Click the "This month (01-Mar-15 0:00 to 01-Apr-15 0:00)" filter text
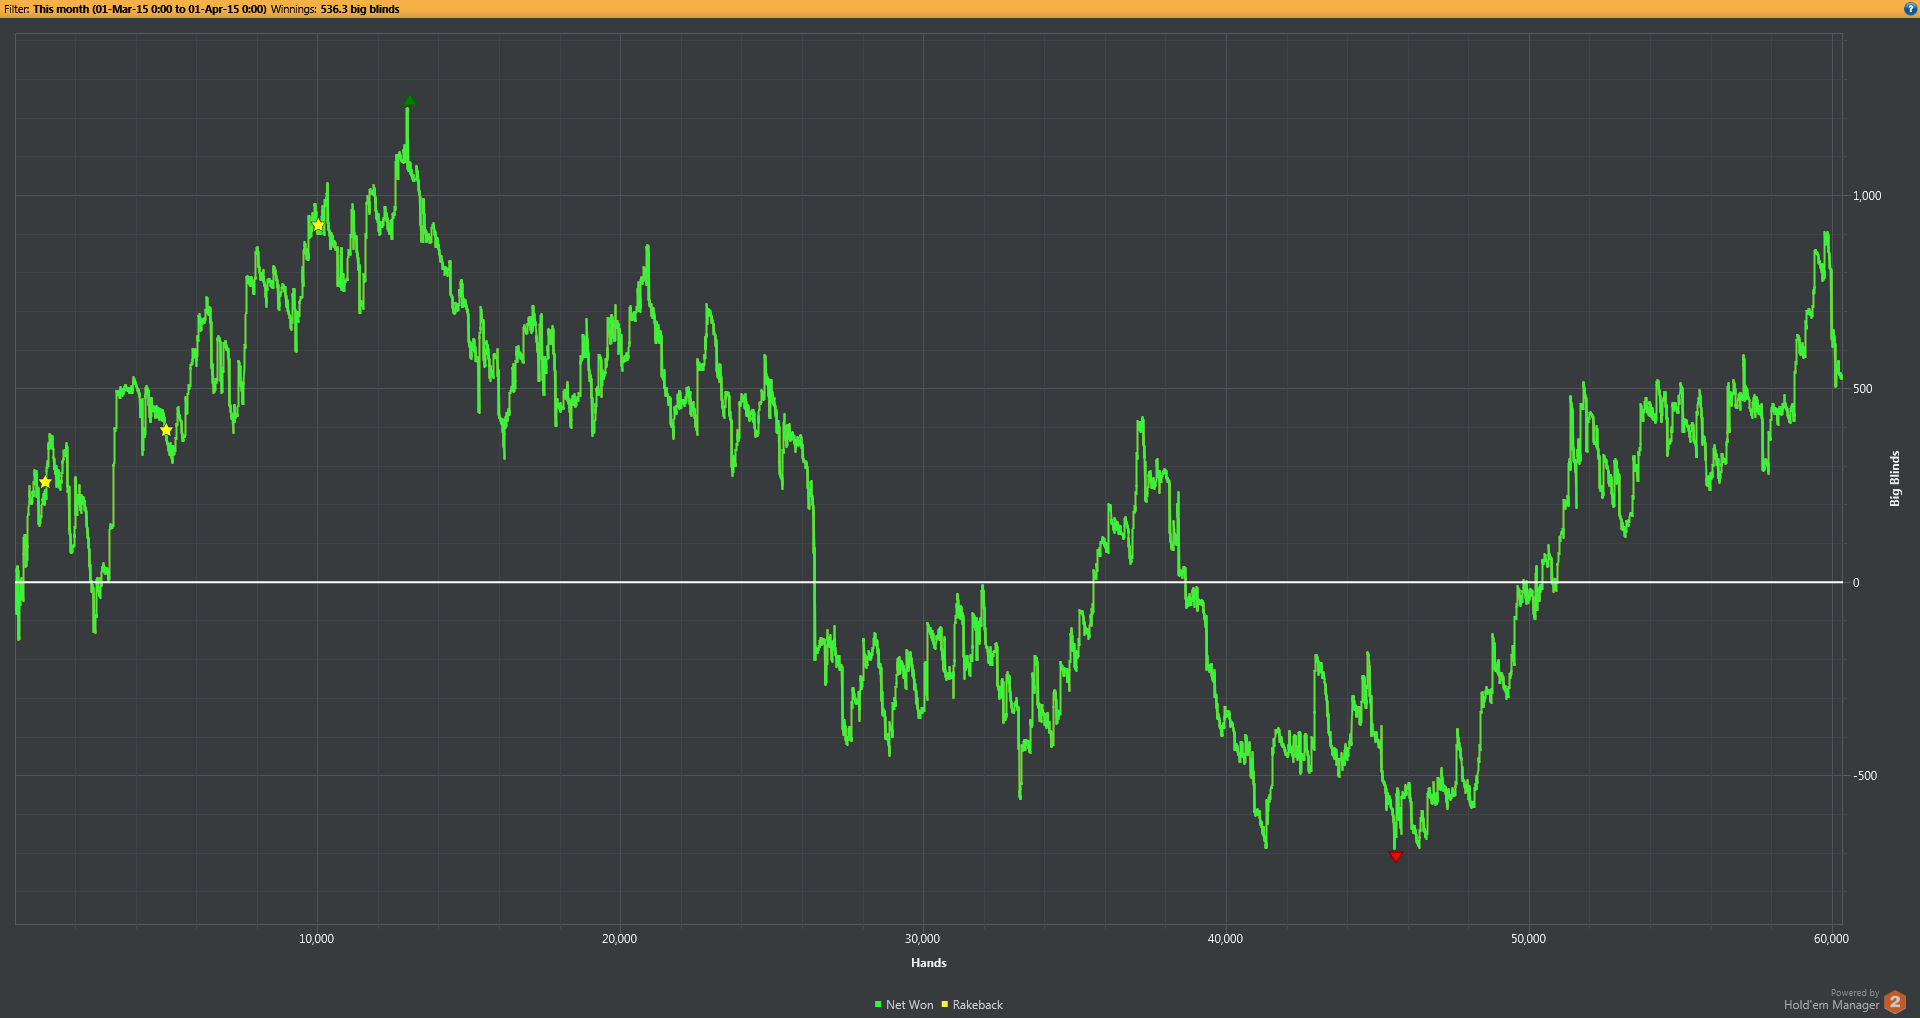Viewport: 1920px width, 1018px height. (x=150, y=9)
